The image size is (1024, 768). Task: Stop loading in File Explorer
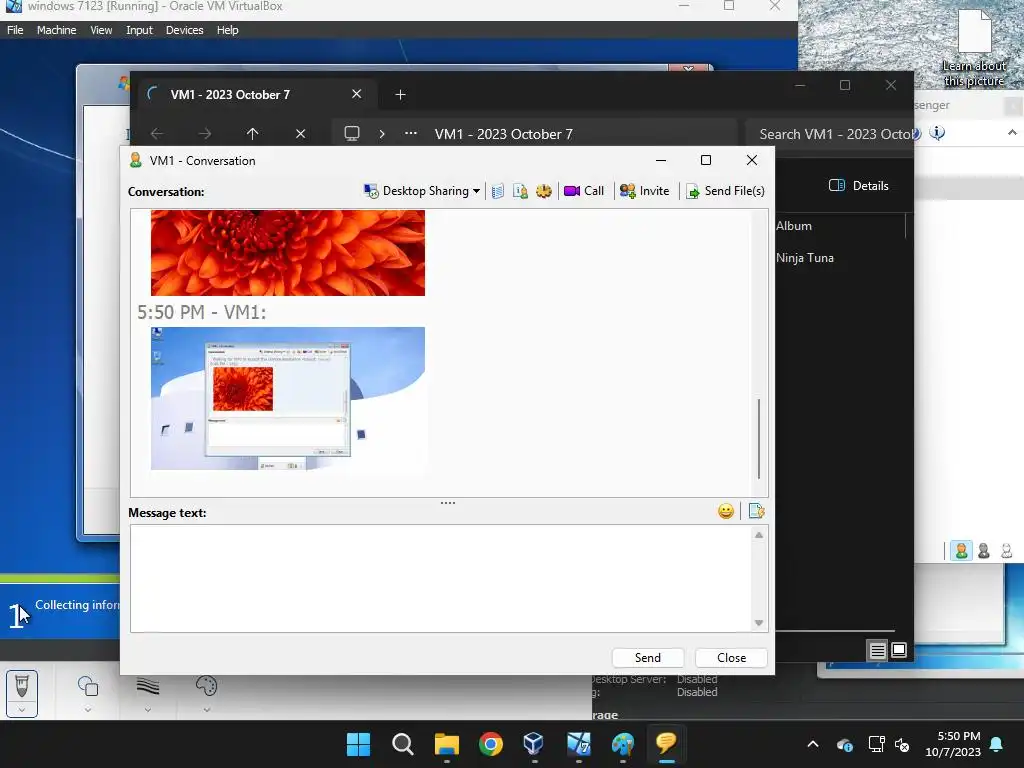point(300,134)
